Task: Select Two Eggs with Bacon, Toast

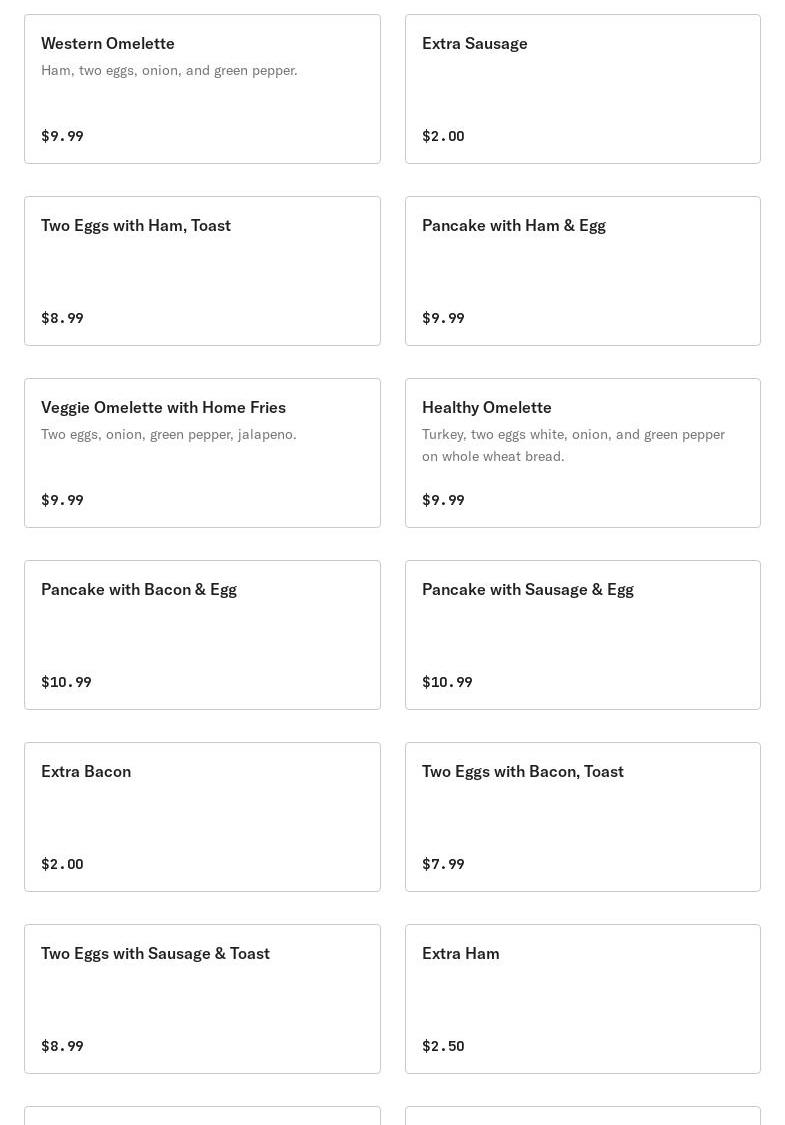Action: pyautogui.click(x=582, y=817)
